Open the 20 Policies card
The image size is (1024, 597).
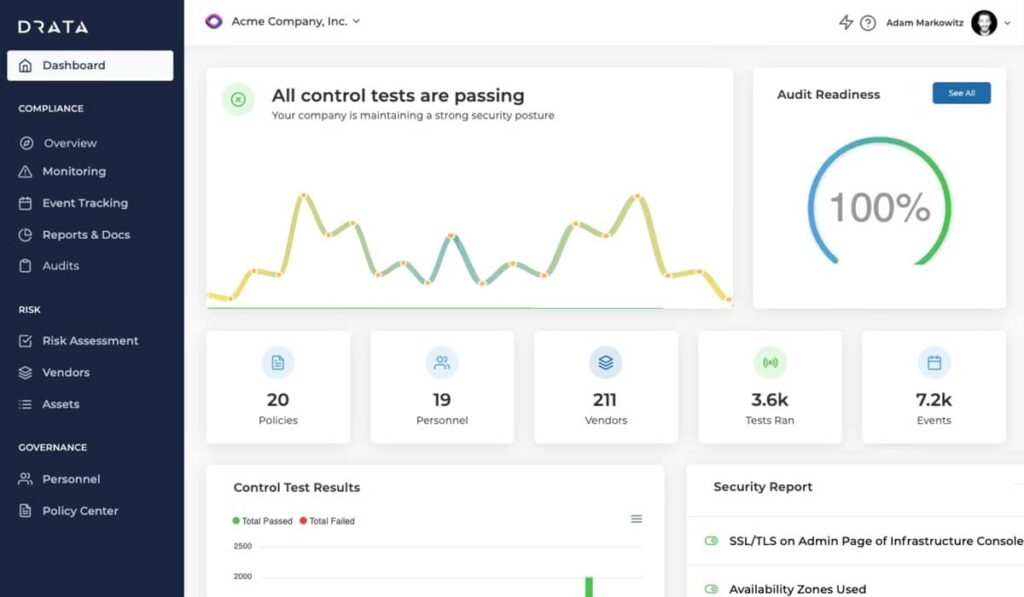tap(278, 387)
